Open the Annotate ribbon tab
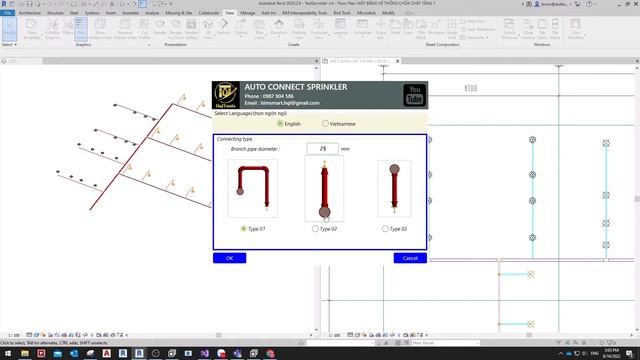Screen dimensions: 640x360 131,13
